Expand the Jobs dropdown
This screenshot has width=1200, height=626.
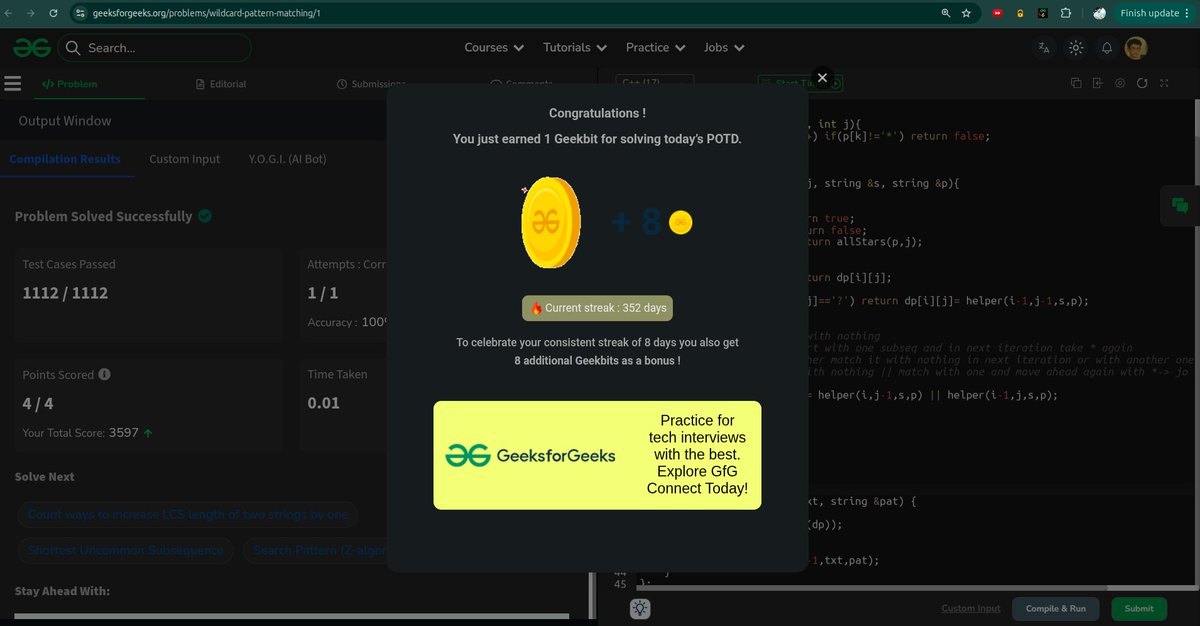[x=723, y=47]
